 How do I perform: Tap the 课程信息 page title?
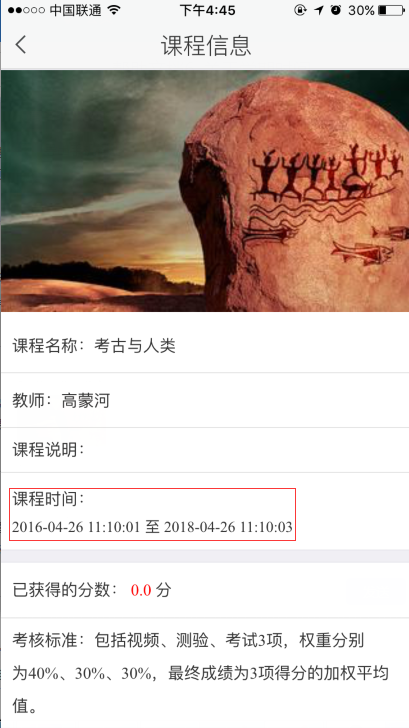[206, 46]
